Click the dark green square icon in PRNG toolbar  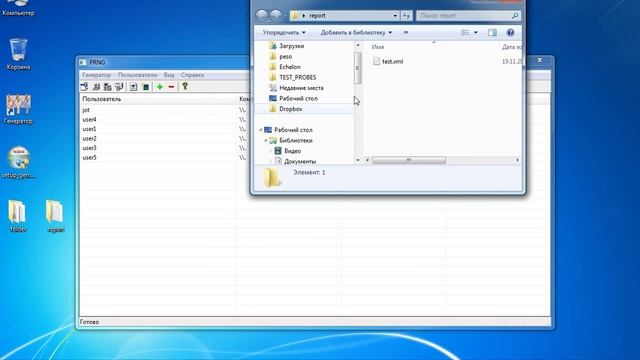coord(146,87)
